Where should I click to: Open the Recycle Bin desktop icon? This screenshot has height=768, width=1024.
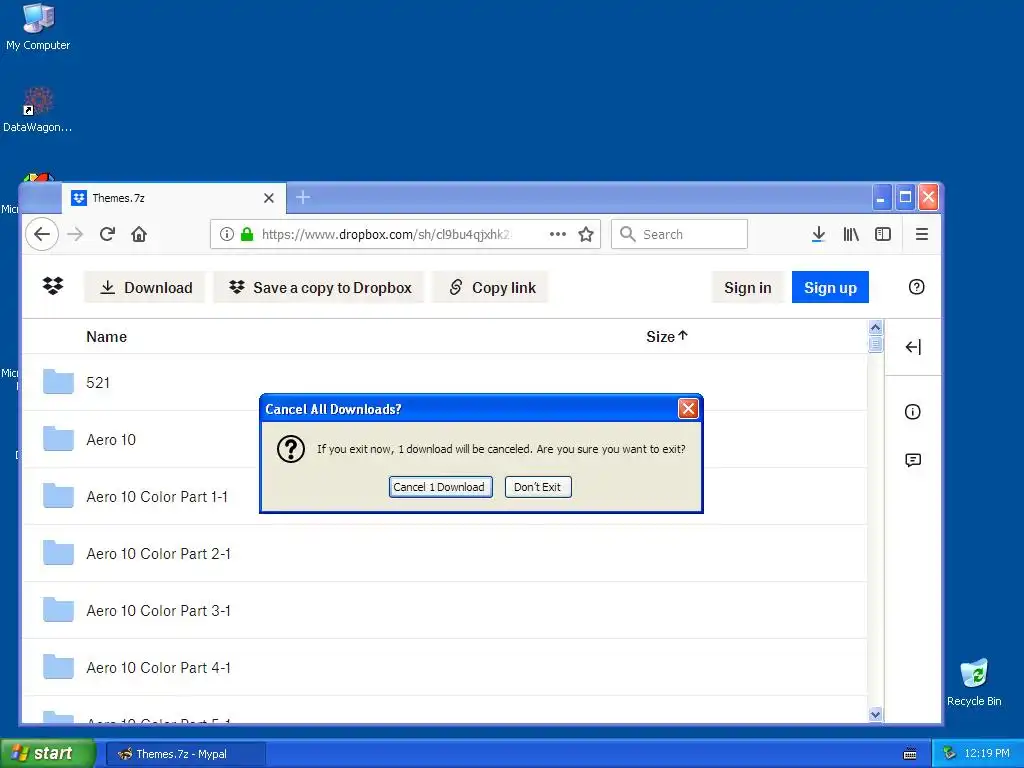pyautogui.click(x=974, y=682)
